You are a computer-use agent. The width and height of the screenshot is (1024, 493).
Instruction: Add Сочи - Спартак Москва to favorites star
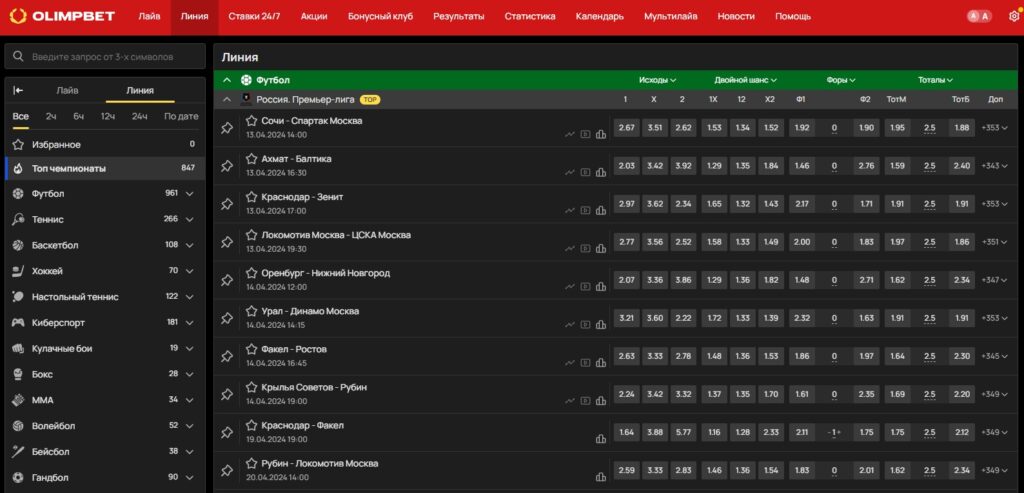coord(251,121)
